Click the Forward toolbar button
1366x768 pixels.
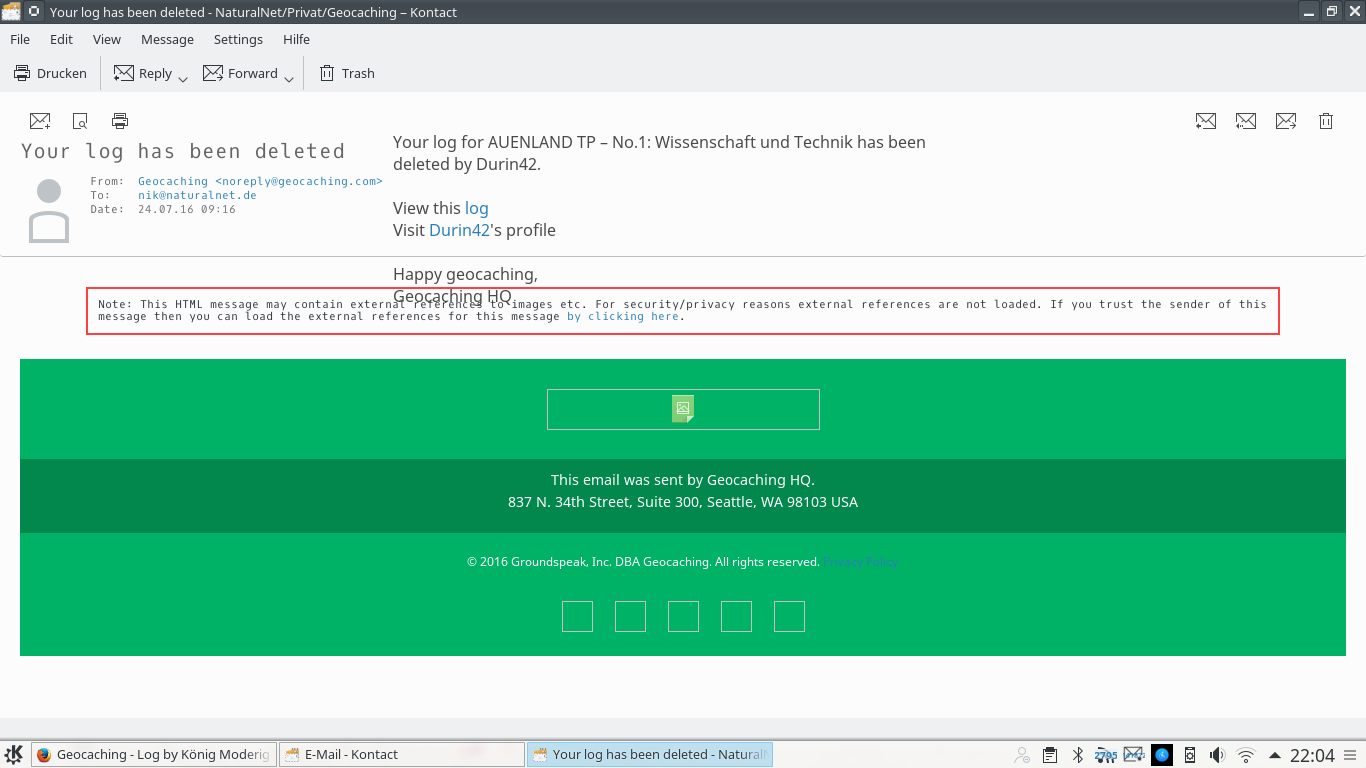point(240,73)
